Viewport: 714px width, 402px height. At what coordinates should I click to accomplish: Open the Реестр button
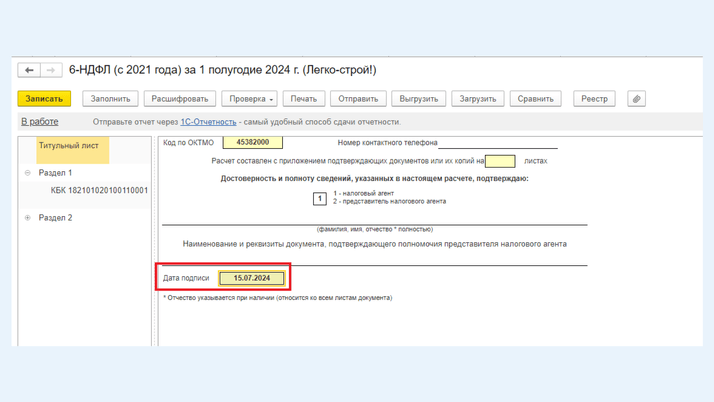click(x=594, y=99)
